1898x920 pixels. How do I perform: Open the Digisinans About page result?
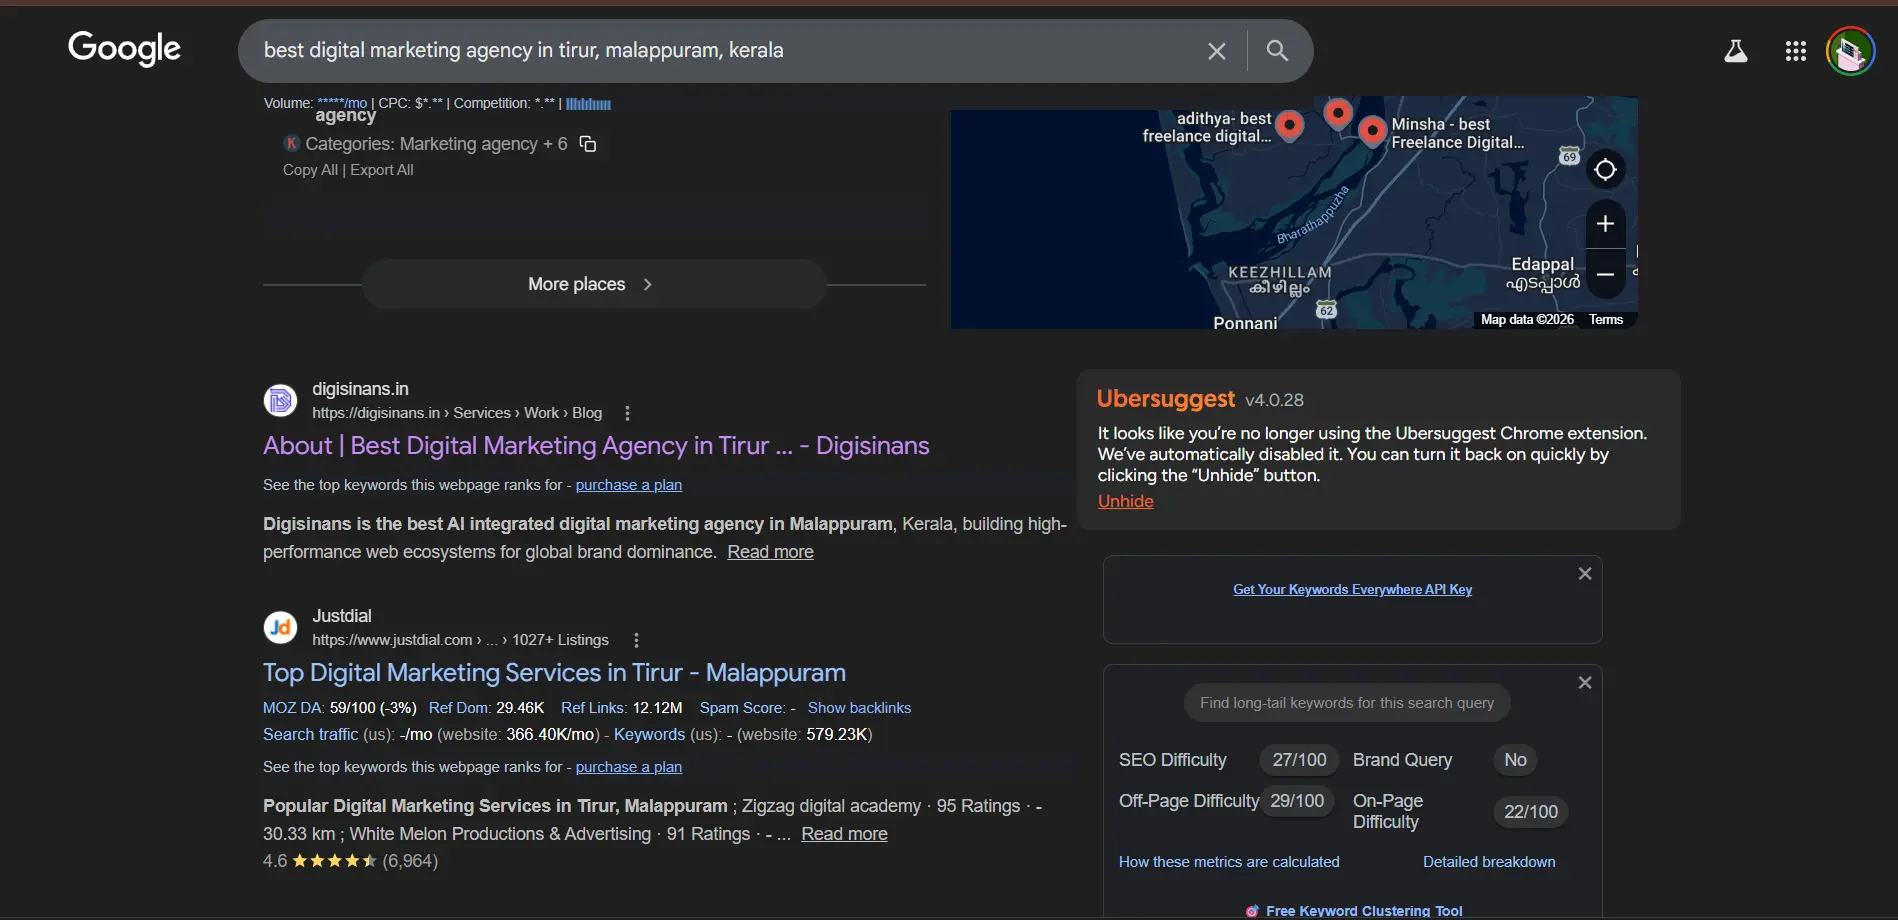click(x=595, y=446)
